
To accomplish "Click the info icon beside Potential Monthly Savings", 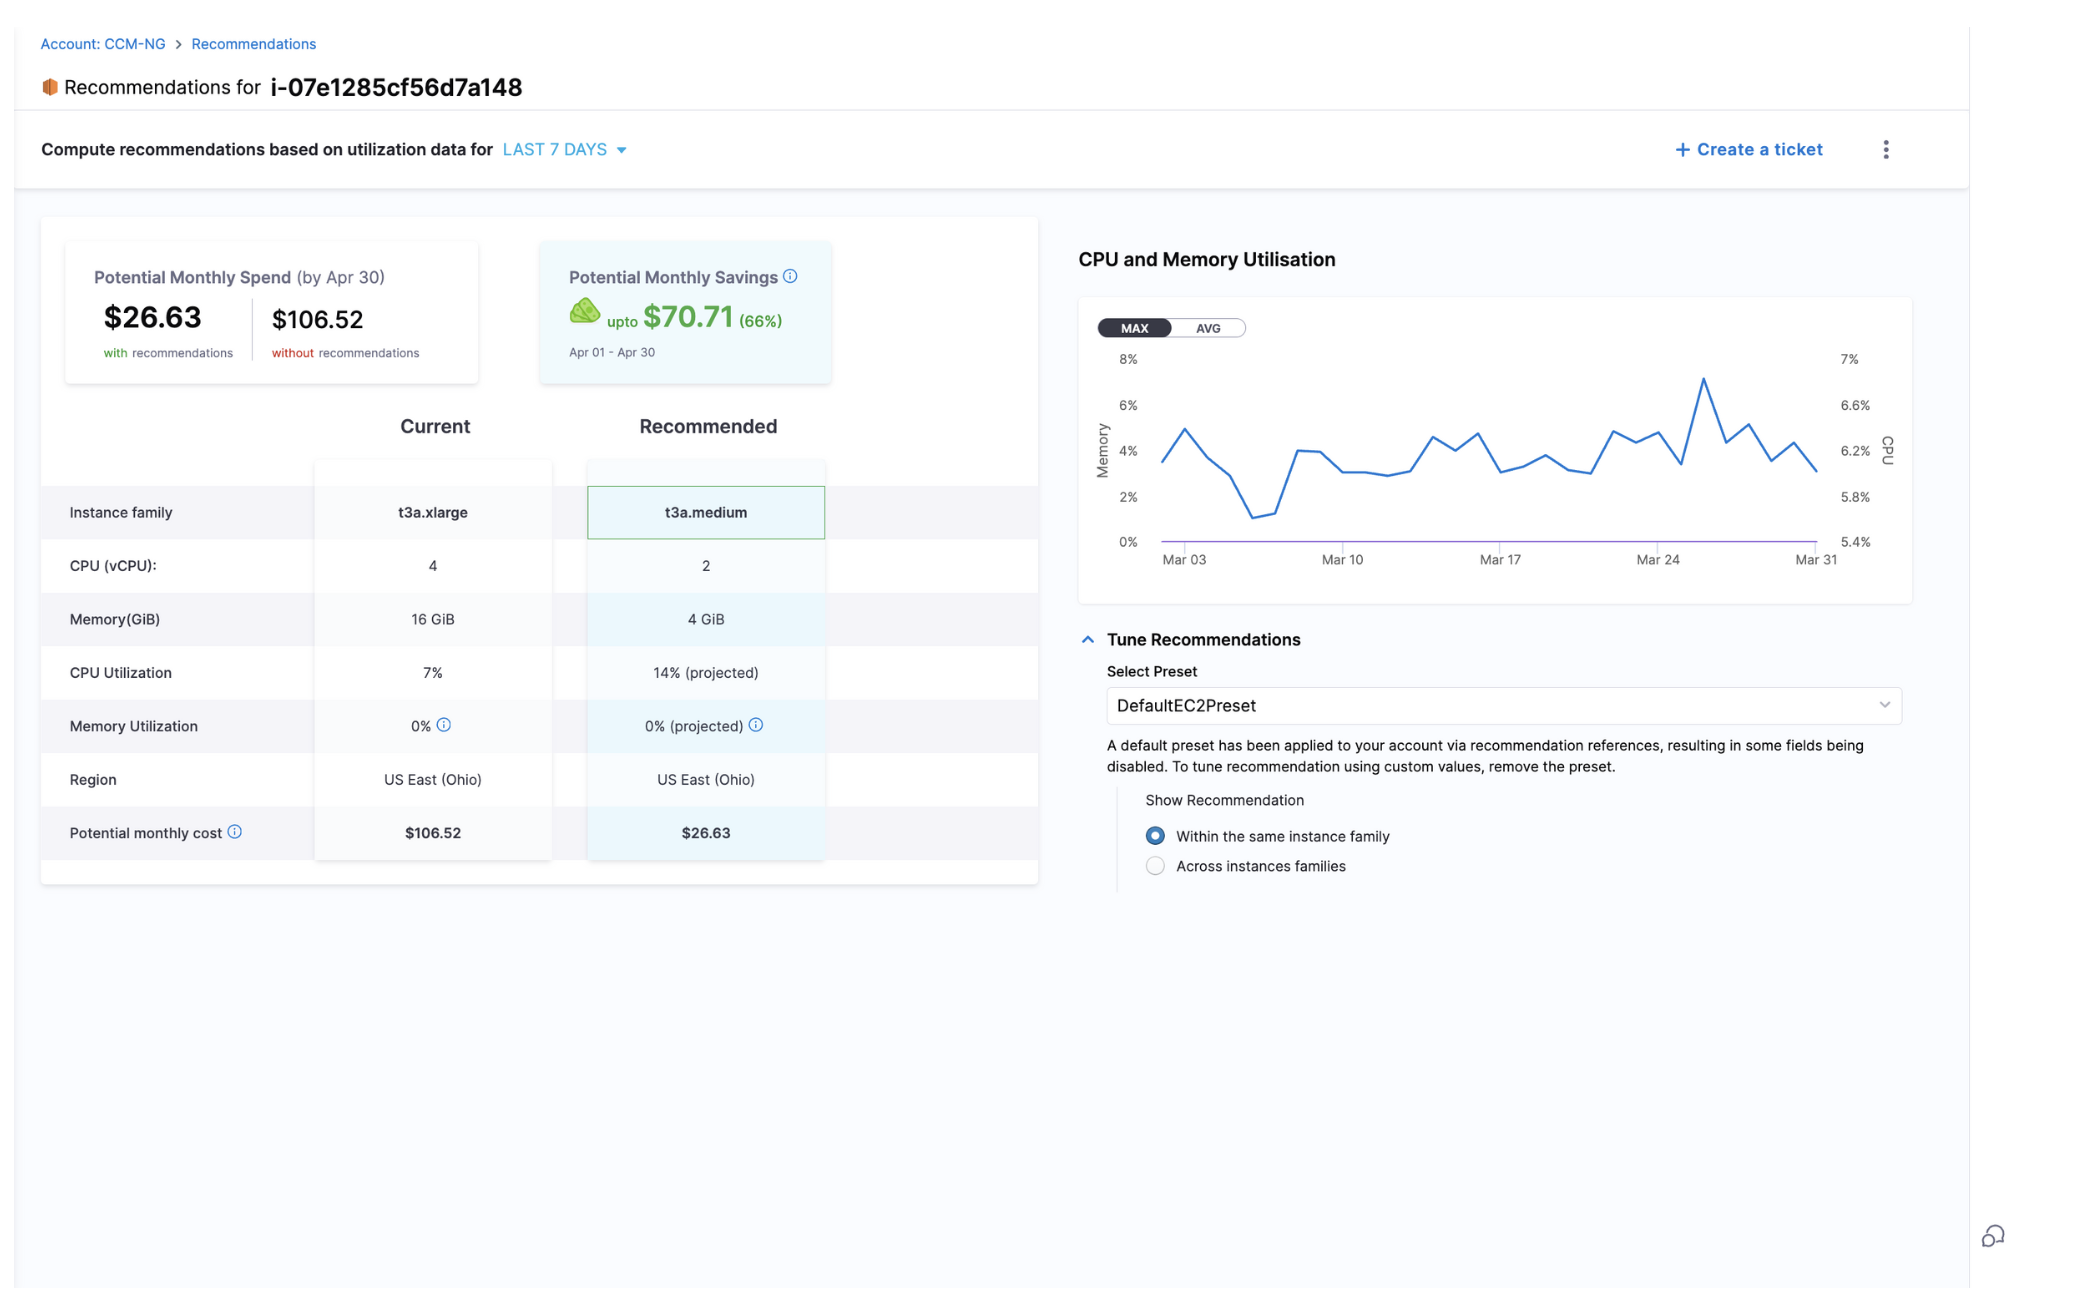I will point(790,276).
